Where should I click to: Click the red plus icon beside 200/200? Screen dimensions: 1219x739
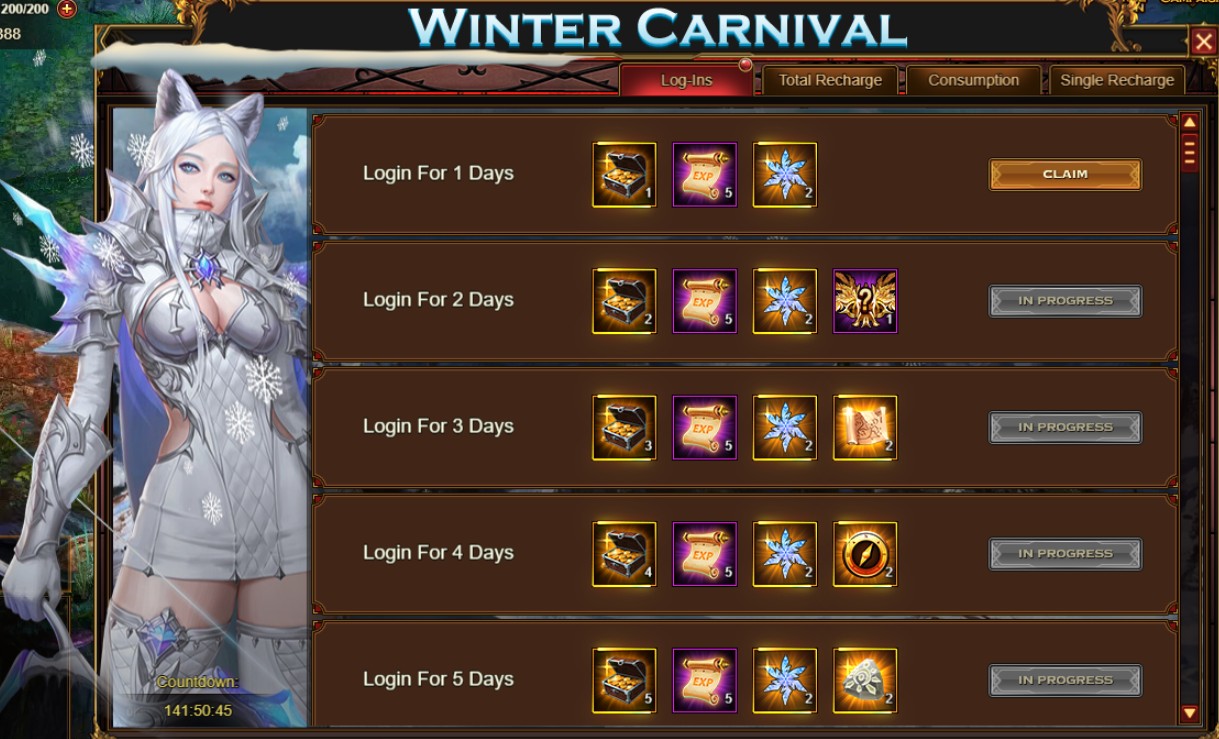(67, 9)
